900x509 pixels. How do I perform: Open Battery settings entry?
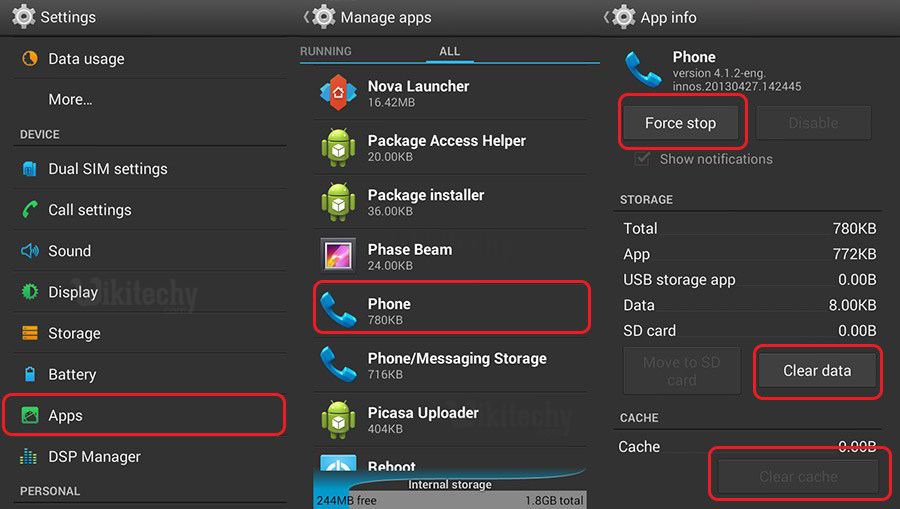(150, 374)
